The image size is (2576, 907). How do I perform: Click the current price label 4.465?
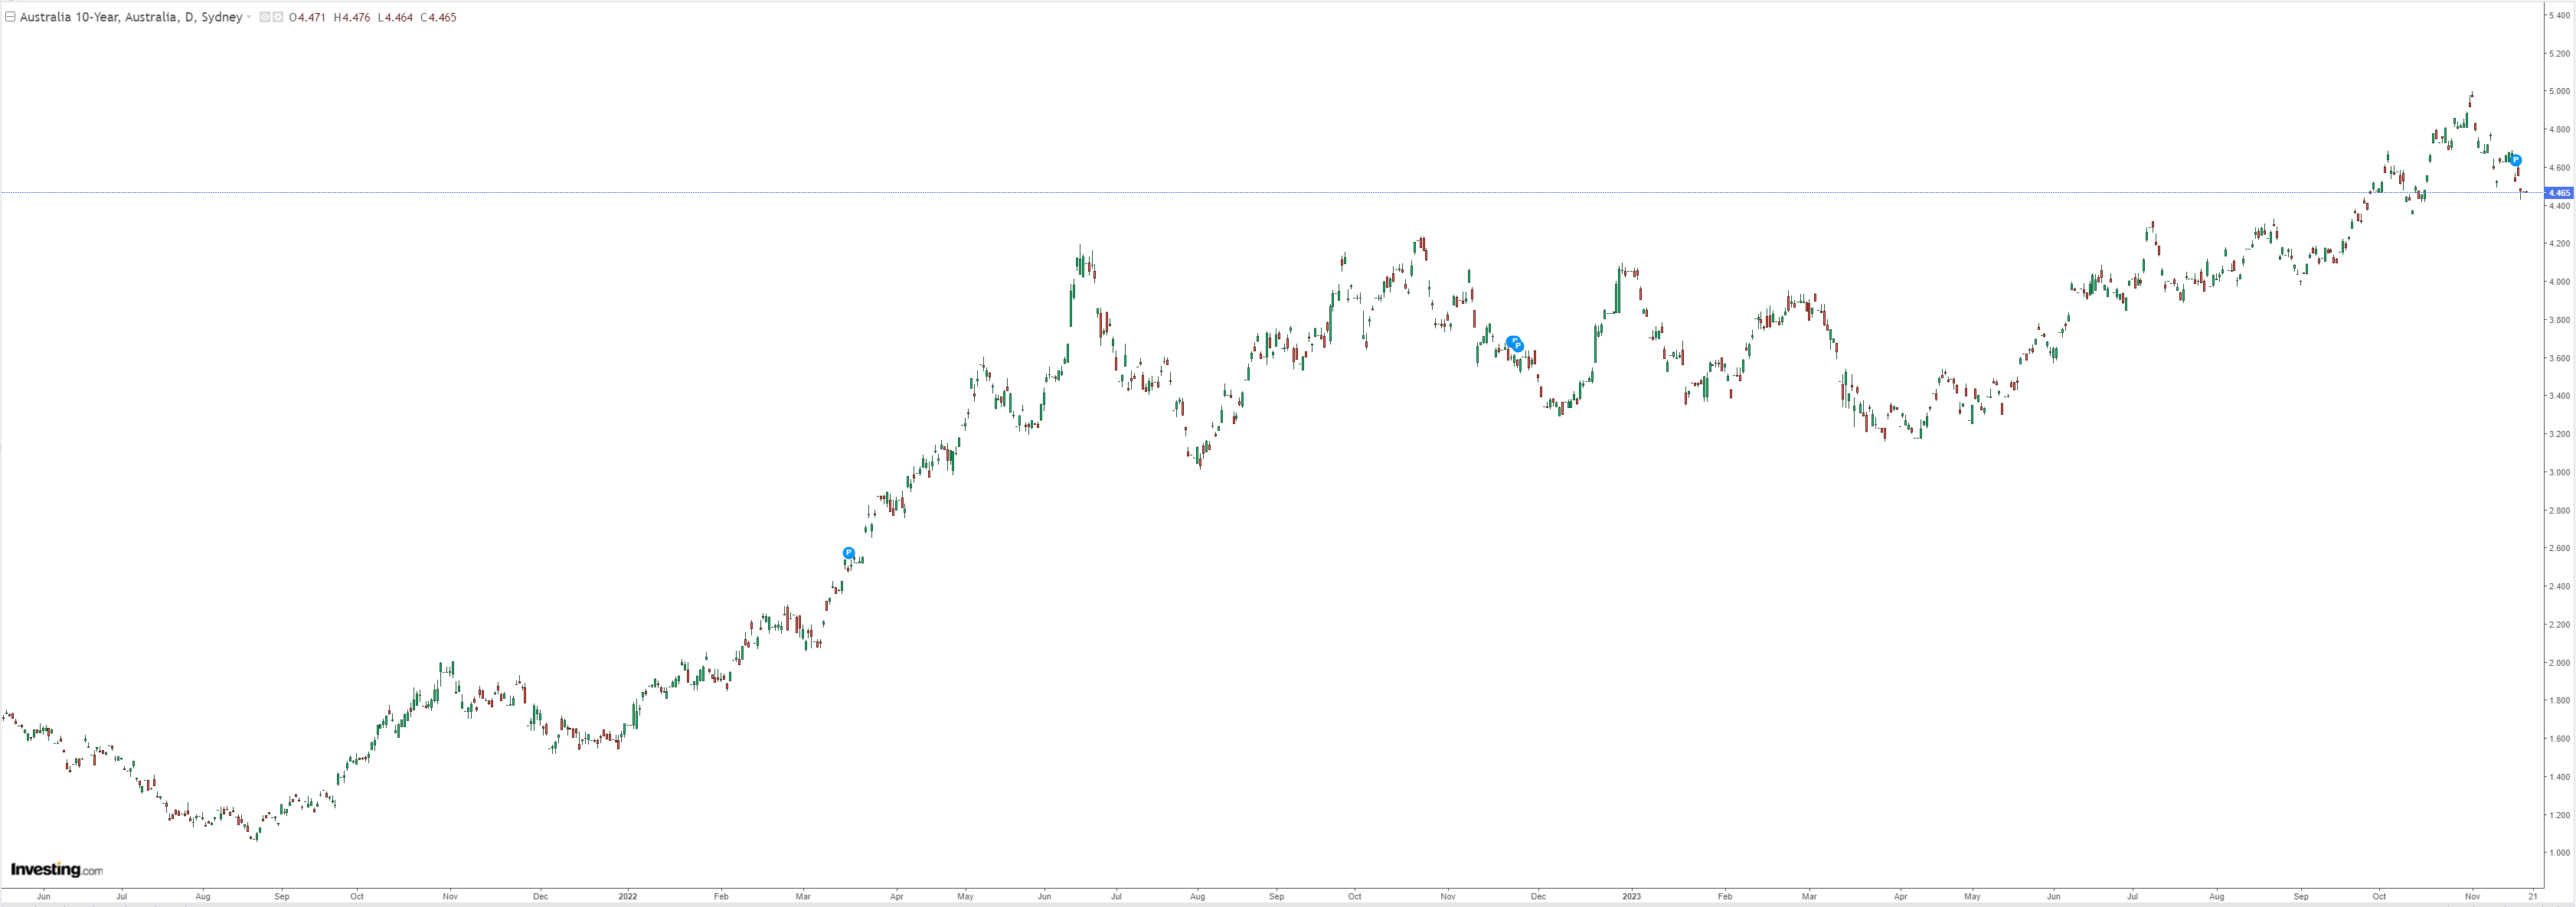2558,193
